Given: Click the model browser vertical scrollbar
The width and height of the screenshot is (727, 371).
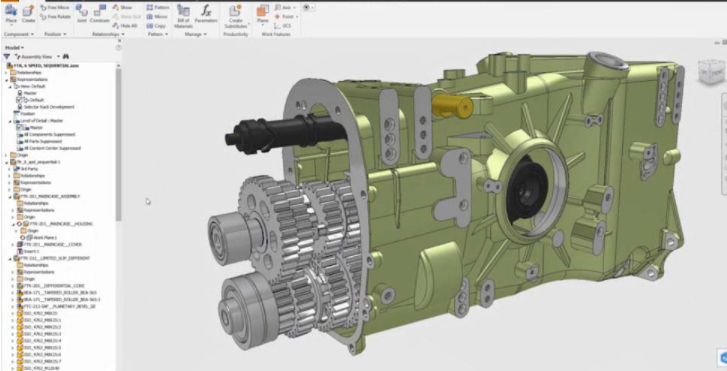Looking at the screenshot, I should coord(119,144).
